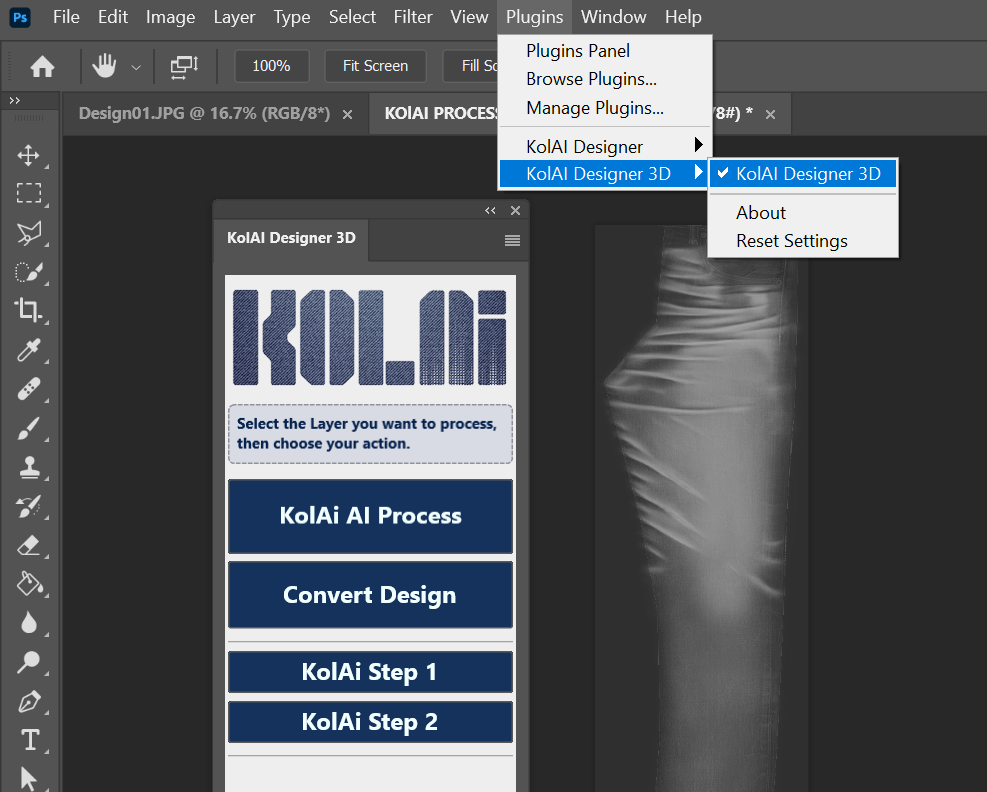Select the Eyedropper tool
Viewport: 987px width, 792px height.
pyautogui.click(x=28, y=350)
